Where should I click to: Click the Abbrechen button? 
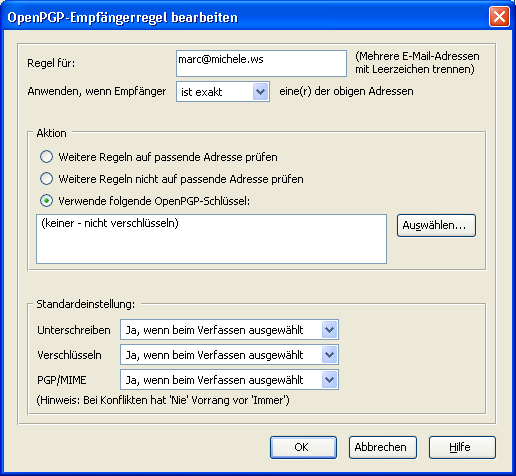[383, 447]
